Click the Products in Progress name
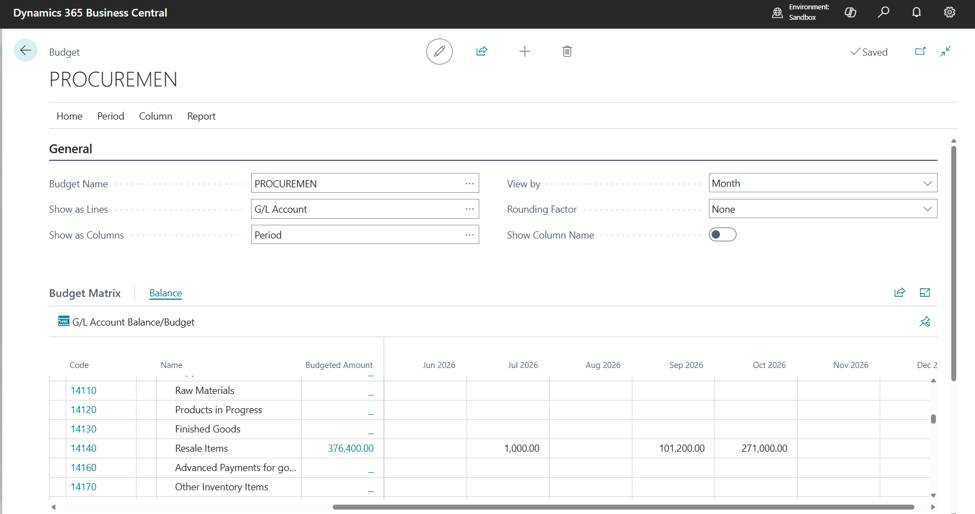Screen dimensions: 975x514 [218, 410]
